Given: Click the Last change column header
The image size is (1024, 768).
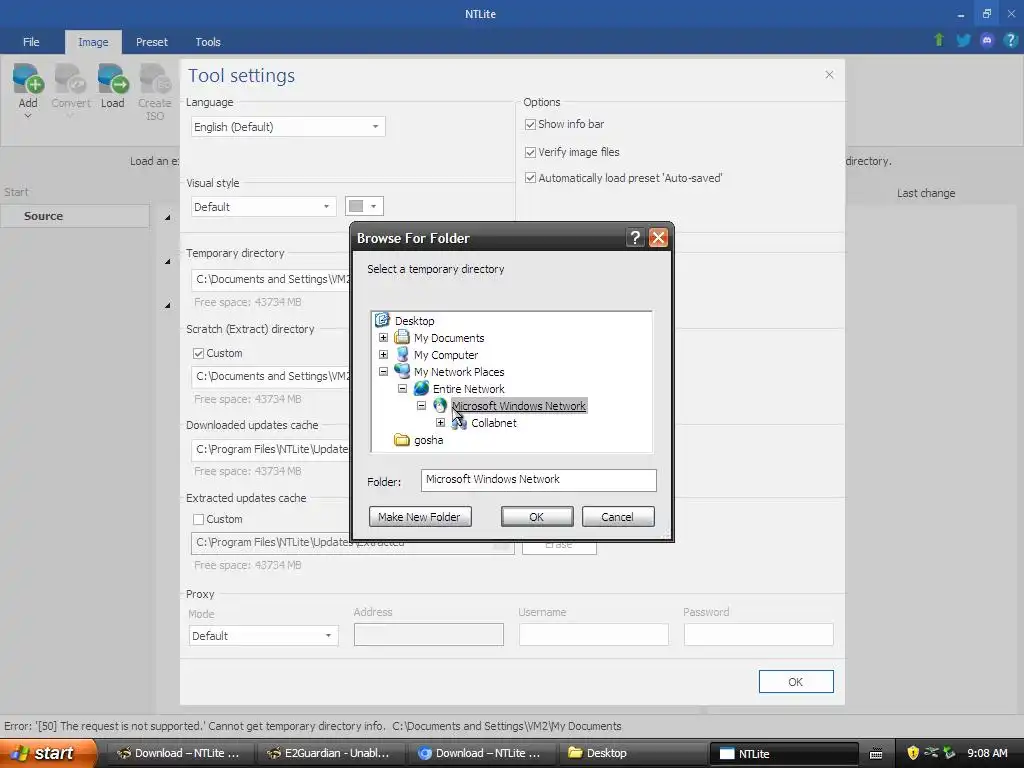Looking at the screenshot, I should pyautogui.click(x=925, y=193).
